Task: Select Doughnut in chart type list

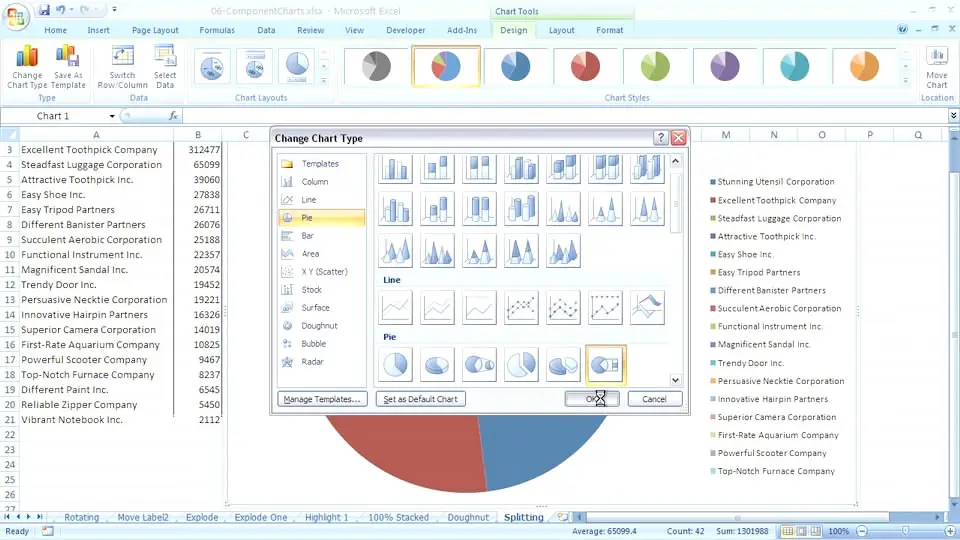Action: click(x=321, y=326)
